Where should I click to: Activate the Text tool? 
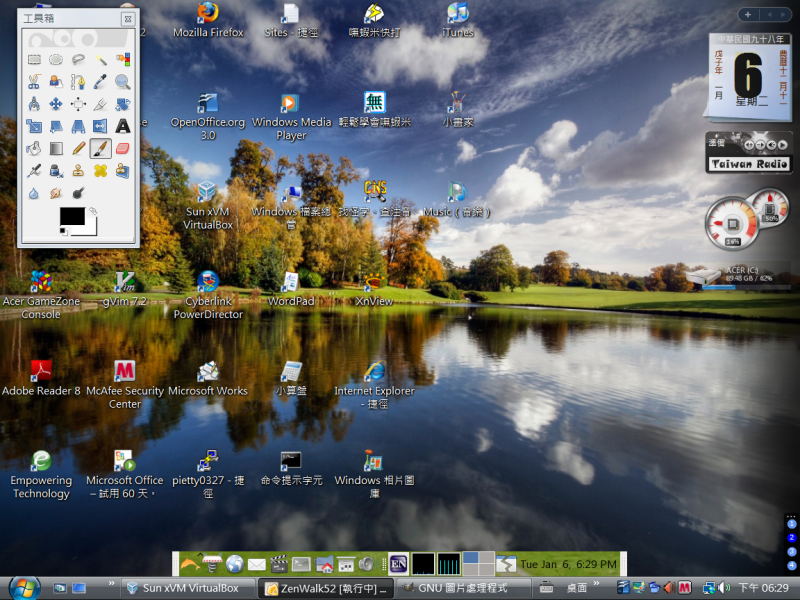coord(122,126)
